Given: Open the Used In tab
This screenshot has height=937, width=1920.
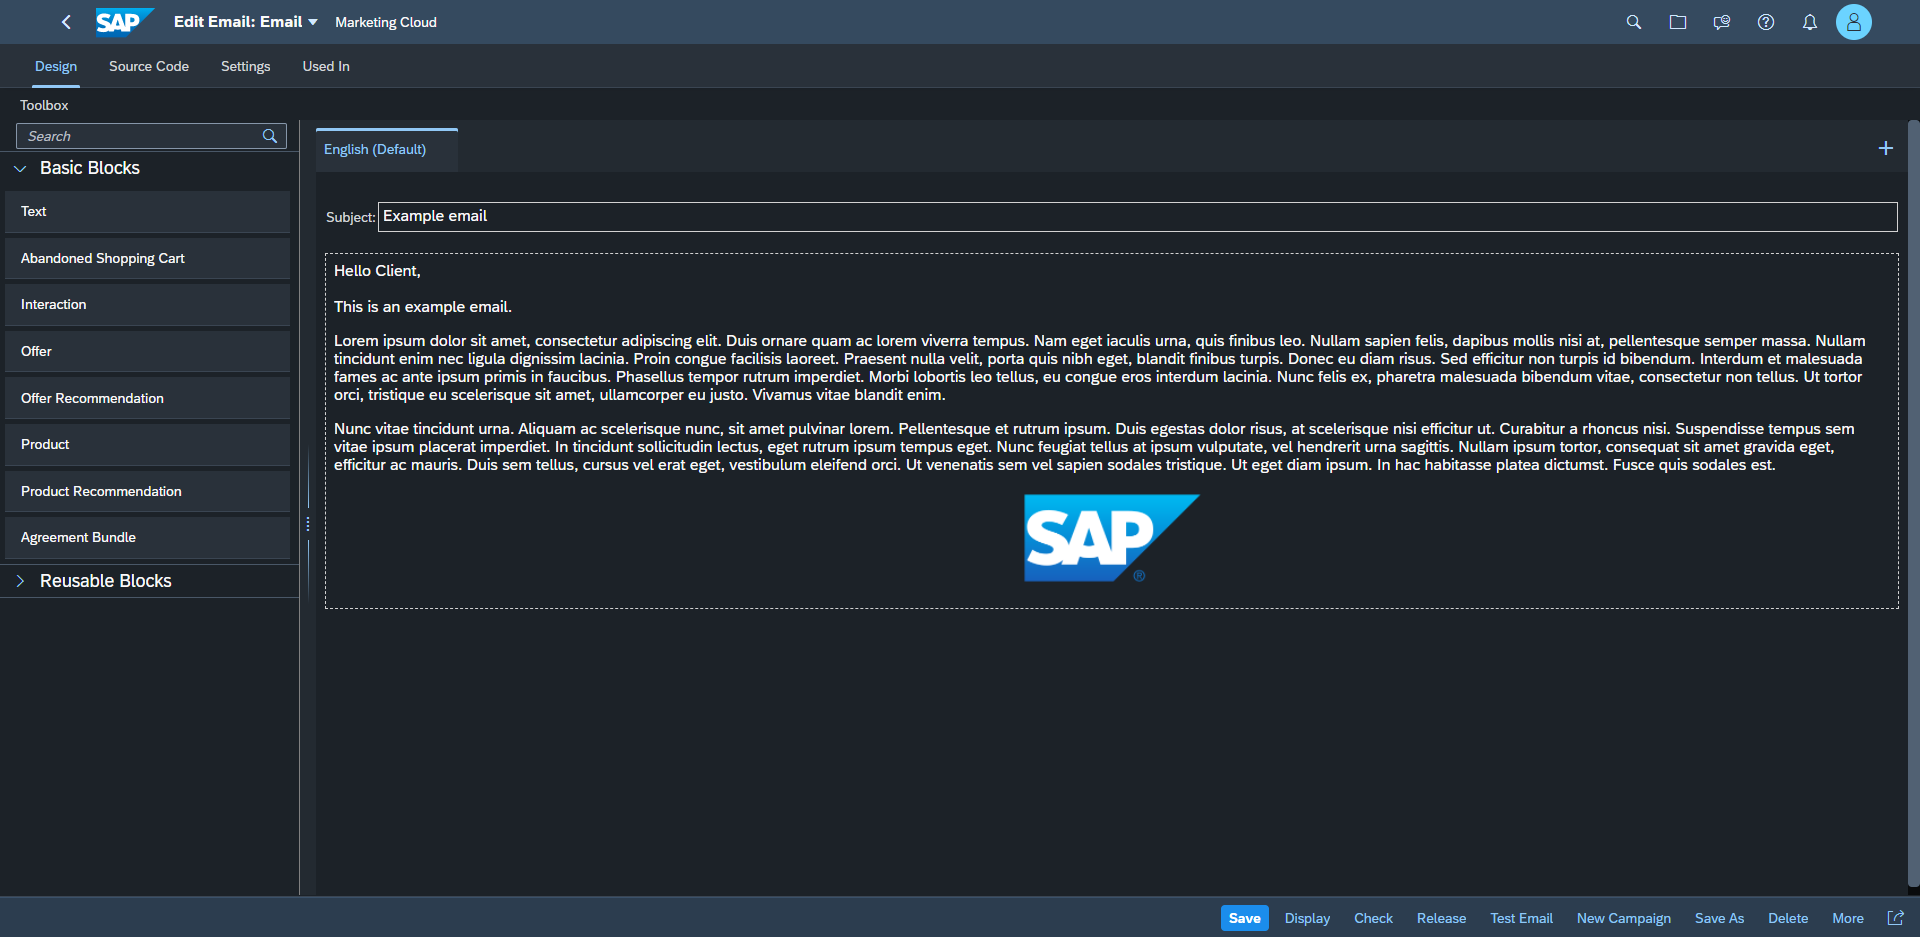Looking at the screenshot, I should pos(326,66).
